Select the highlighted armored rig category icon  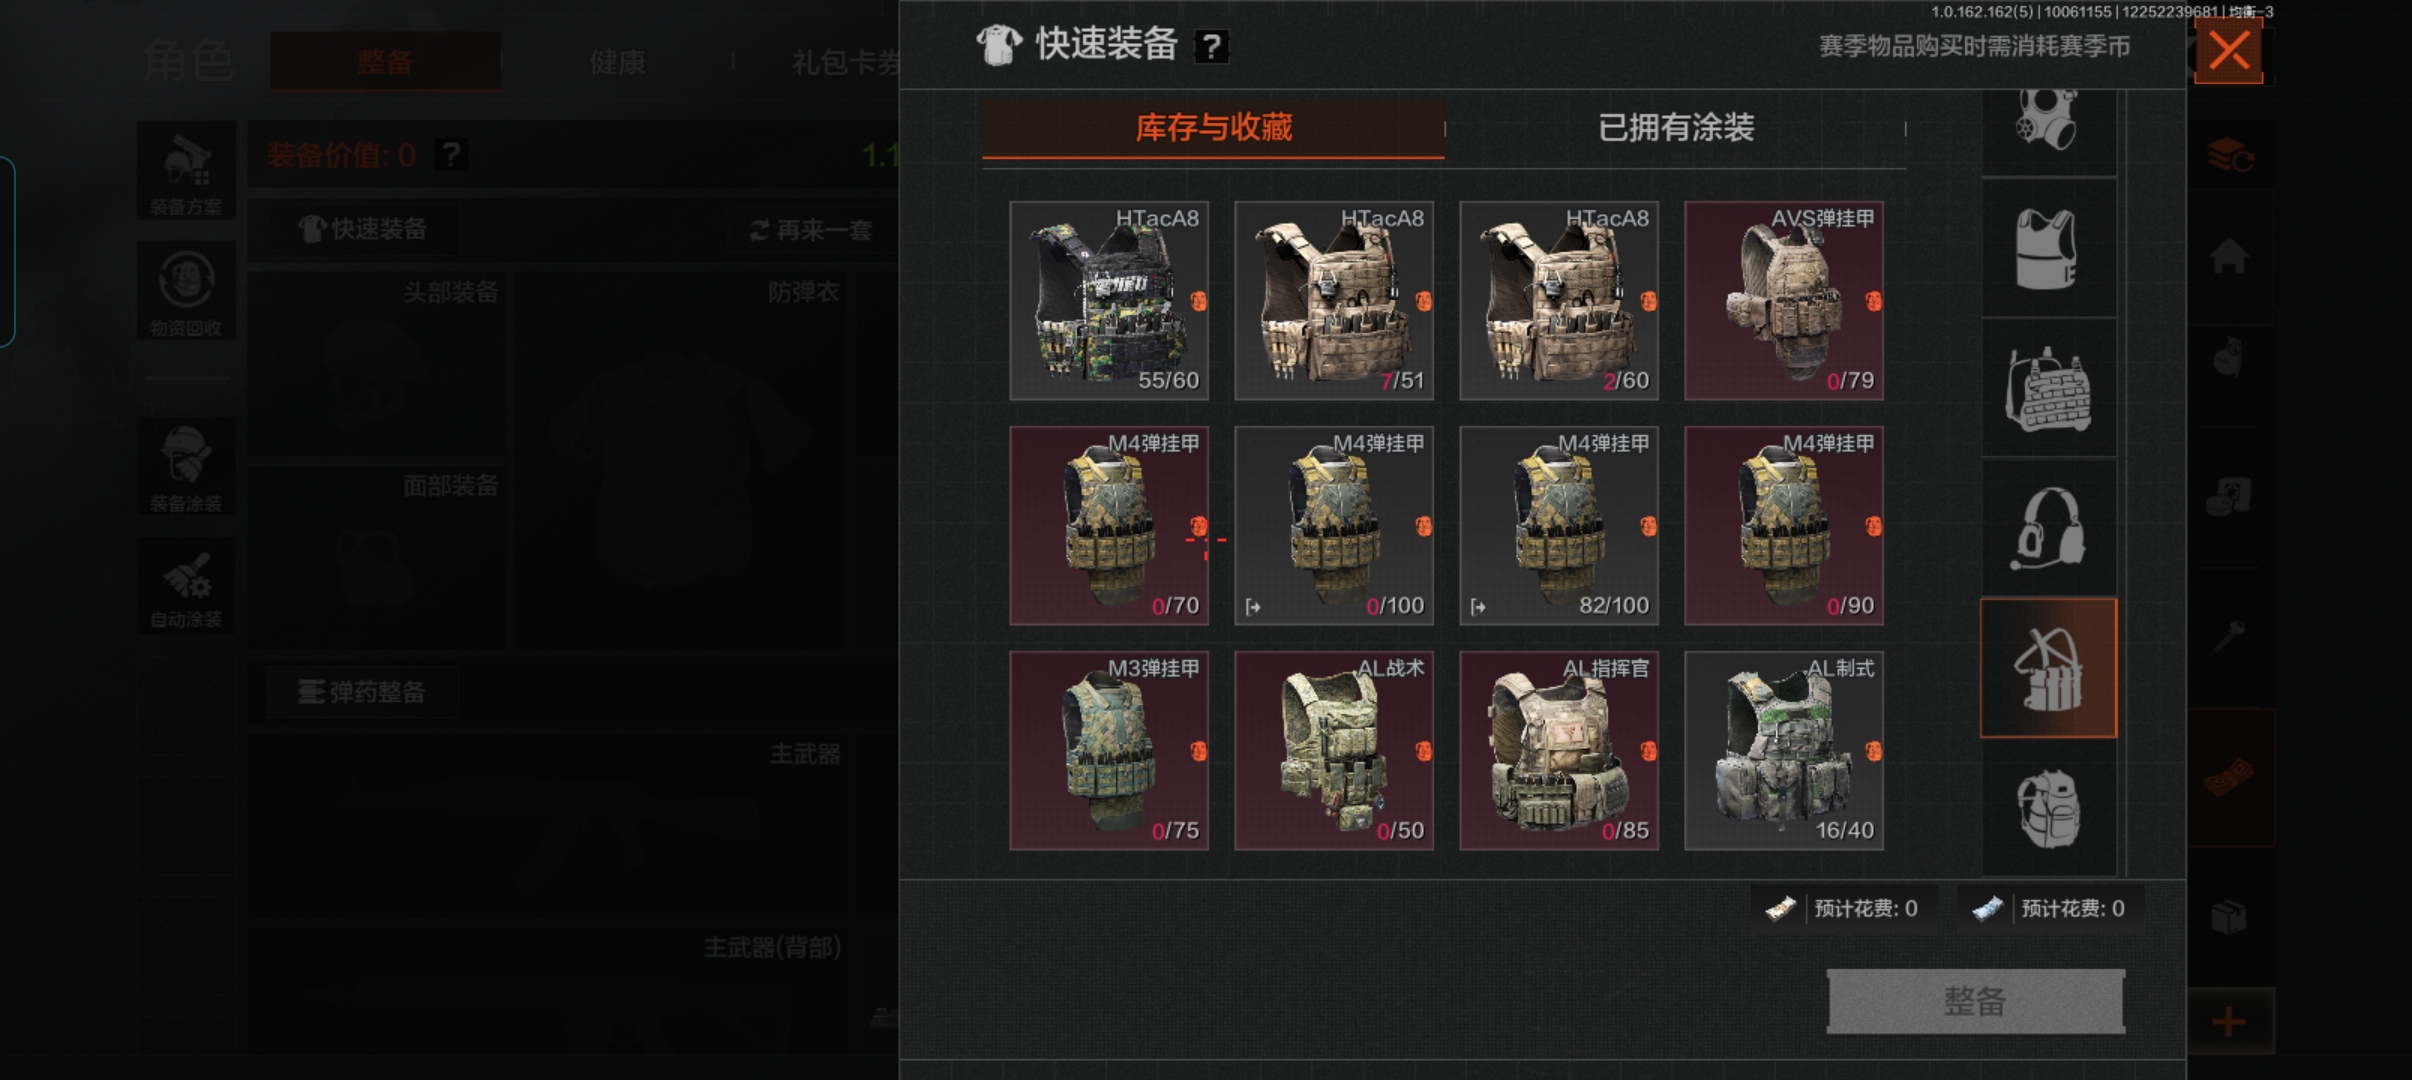tap(2048, 668)
